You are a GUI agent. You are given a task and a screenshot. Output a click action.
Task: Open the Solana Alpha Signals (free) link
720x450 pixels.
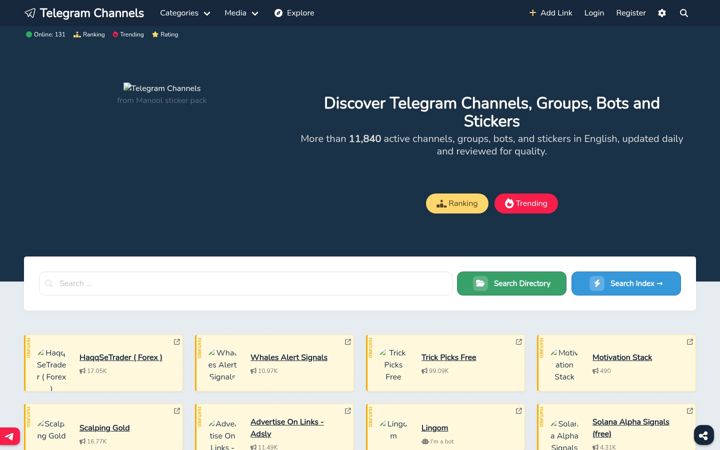click(630, 428)
